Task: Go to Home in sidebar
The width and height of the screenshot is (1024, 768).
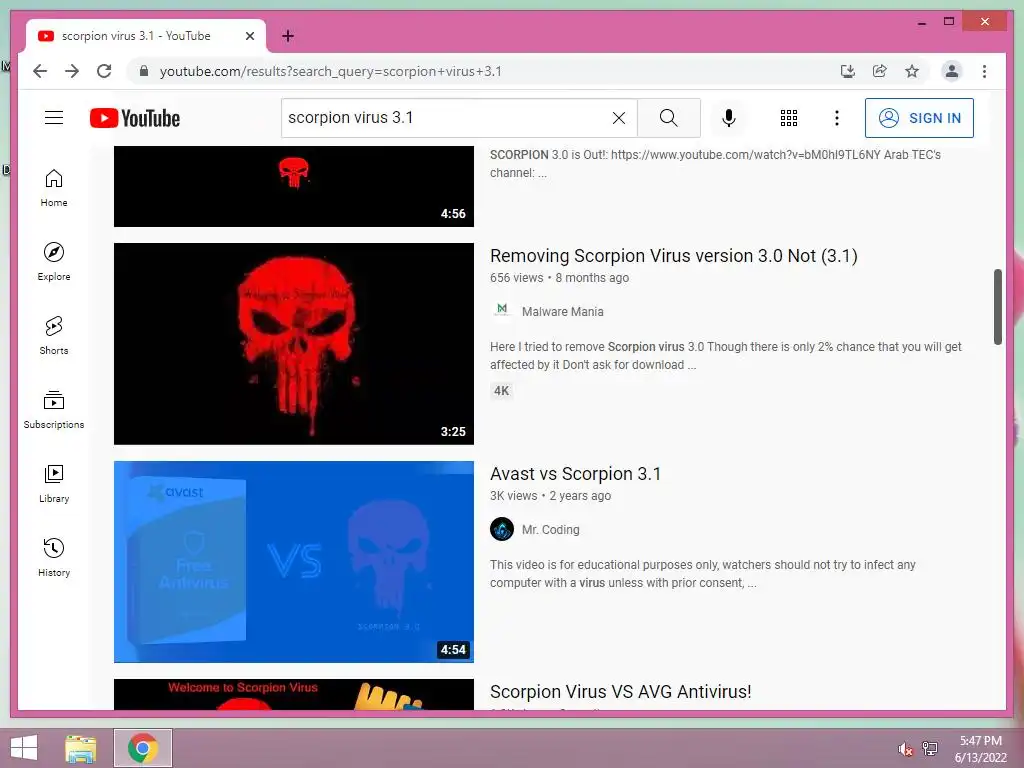Action: coord(54,188)
